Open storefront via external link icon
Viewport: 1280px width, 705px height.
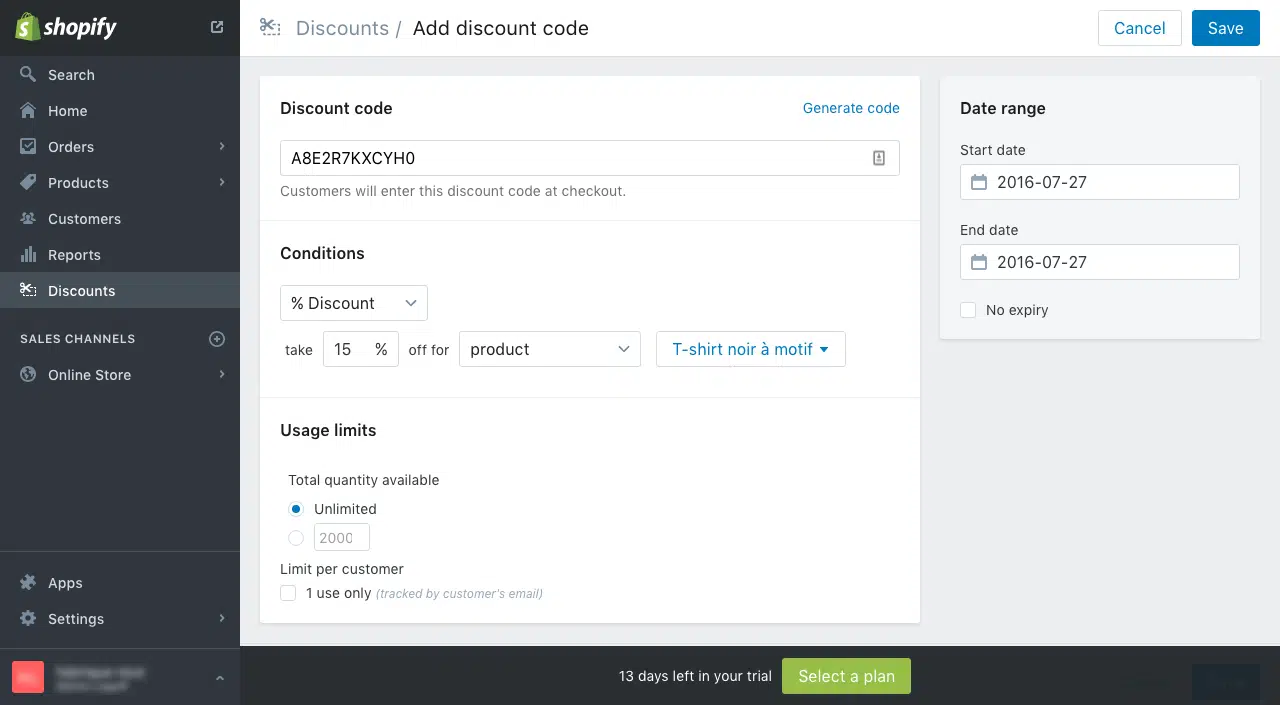[x=217, y=27]
